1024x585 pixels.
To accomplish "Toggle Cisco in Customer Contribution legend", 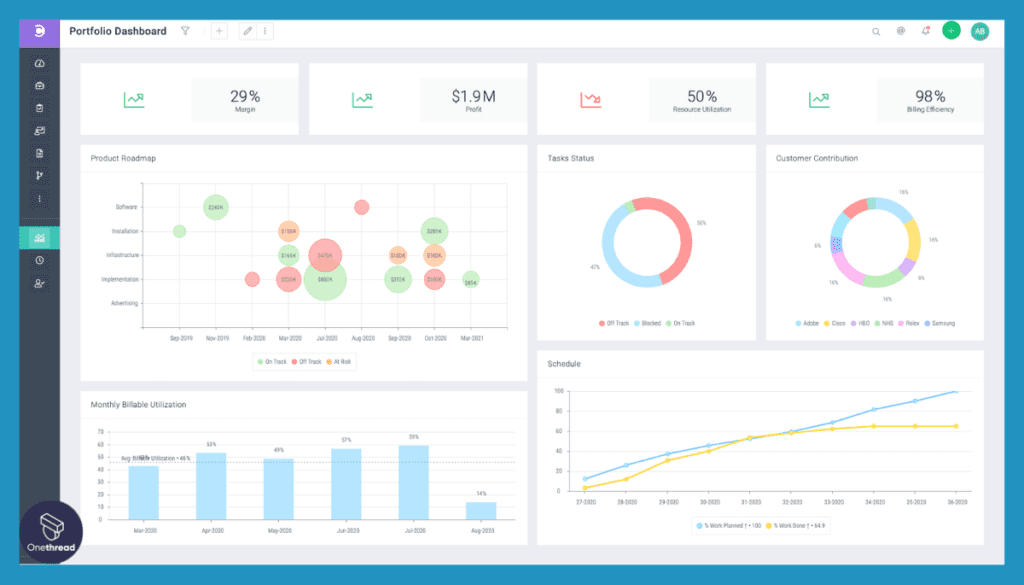I will tap(835, 323).
